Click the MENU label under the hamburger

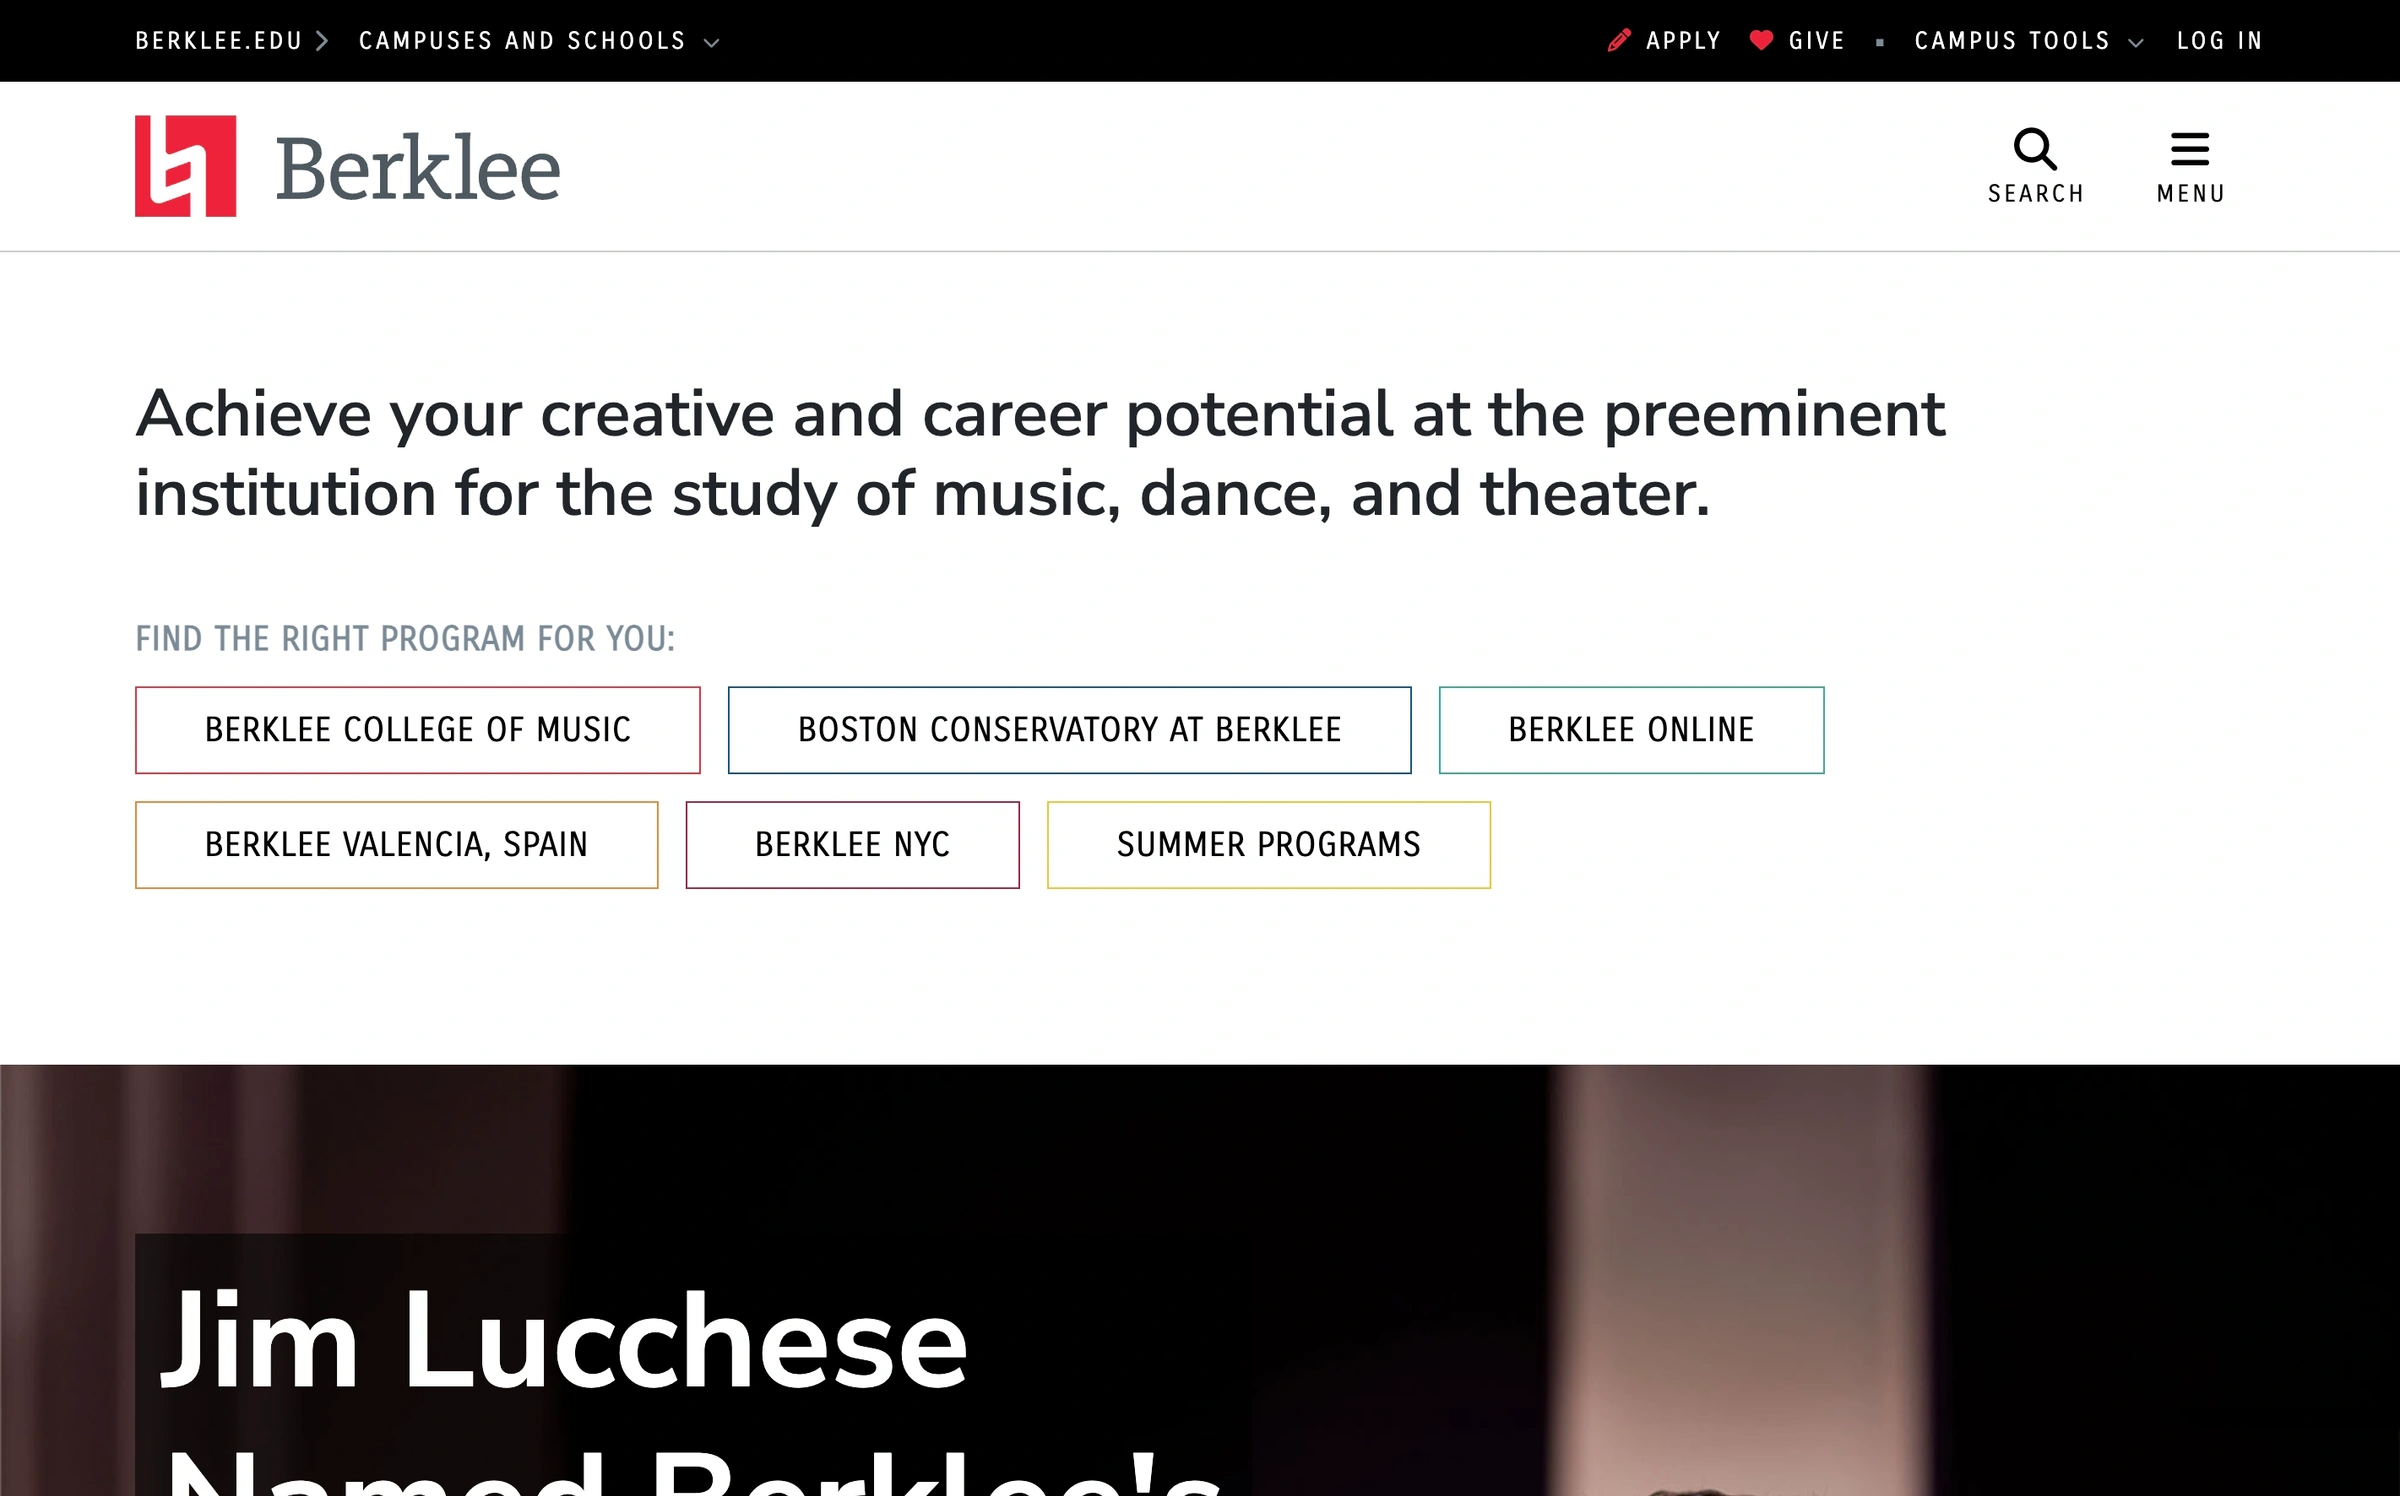pos(2191,194)
